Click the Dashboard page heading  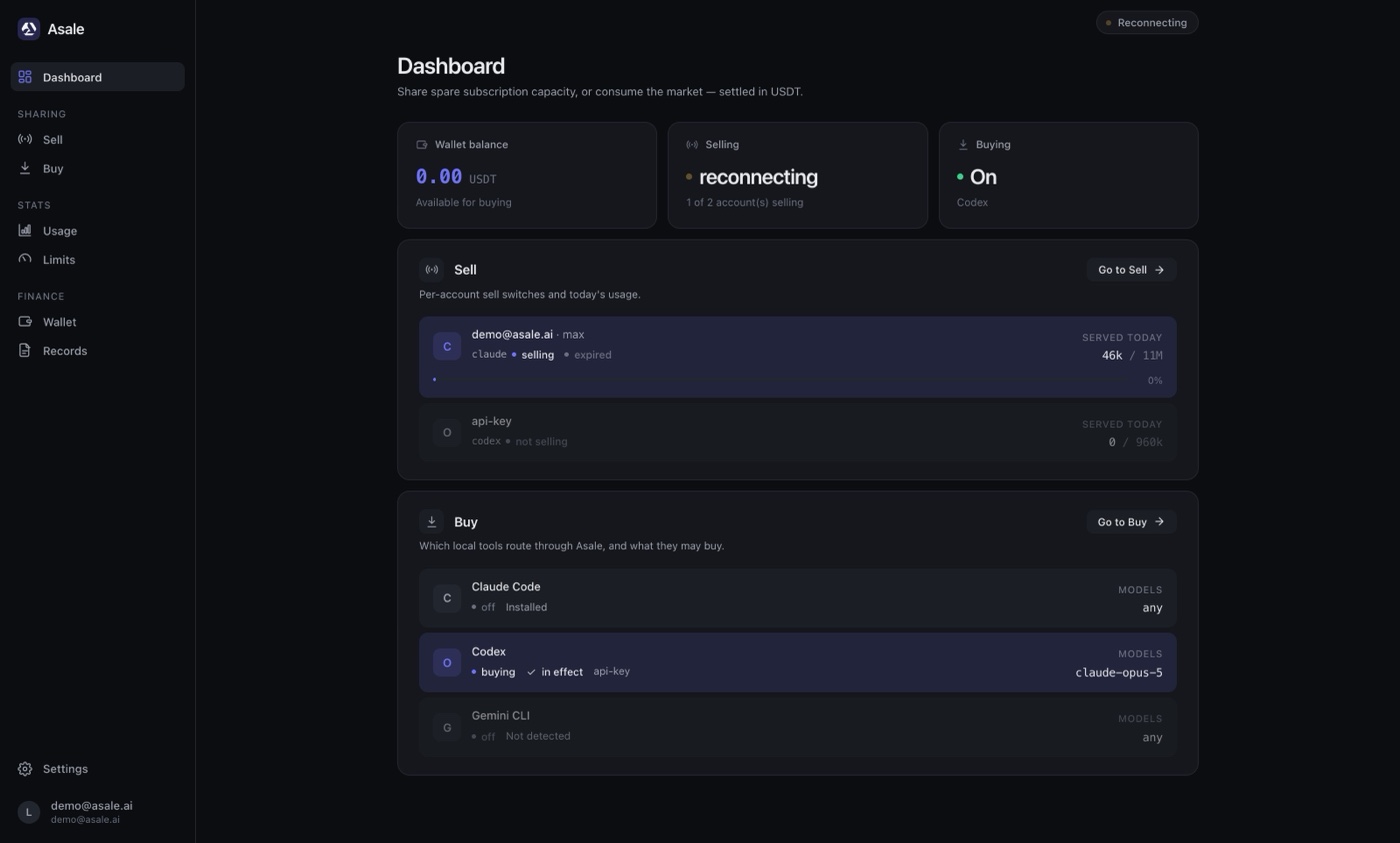[x=451, y=66]
